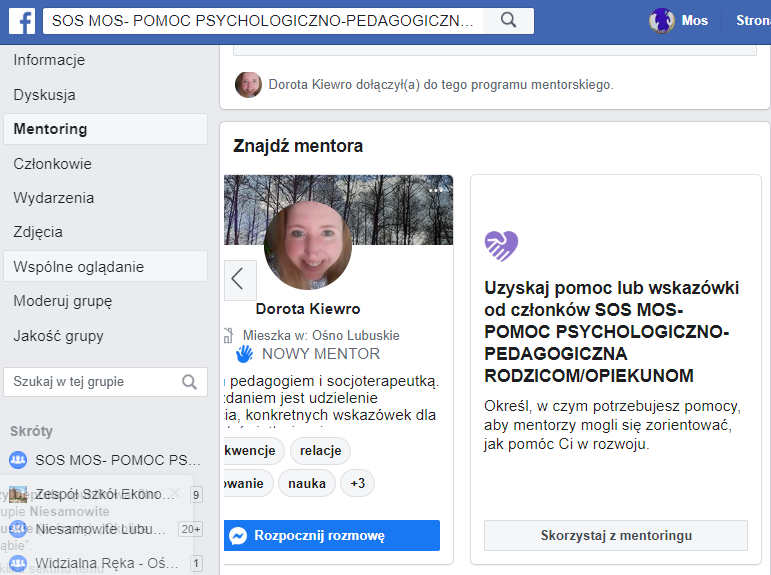Click the search magnifier button in top bar
The image size is (771, 575).
click(508, 21)
